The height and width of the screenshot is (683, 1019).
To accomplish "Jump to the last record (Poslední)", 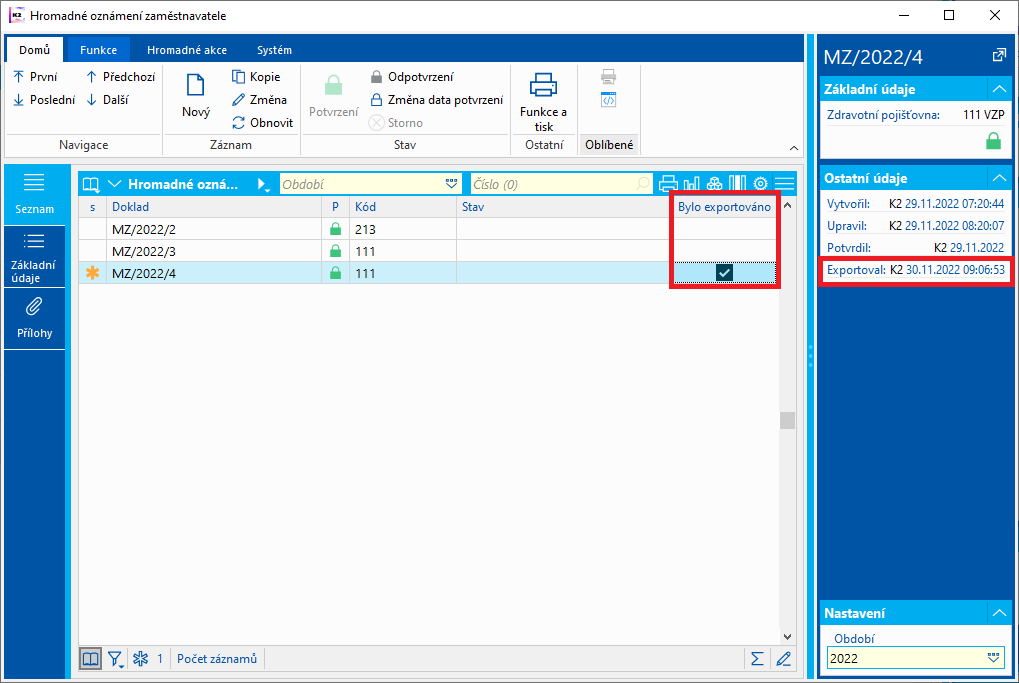I will 44,99.
